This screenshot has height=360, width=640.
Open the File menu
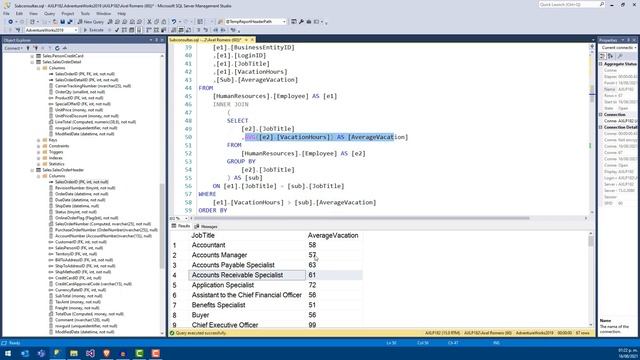(x=6, y=13)
